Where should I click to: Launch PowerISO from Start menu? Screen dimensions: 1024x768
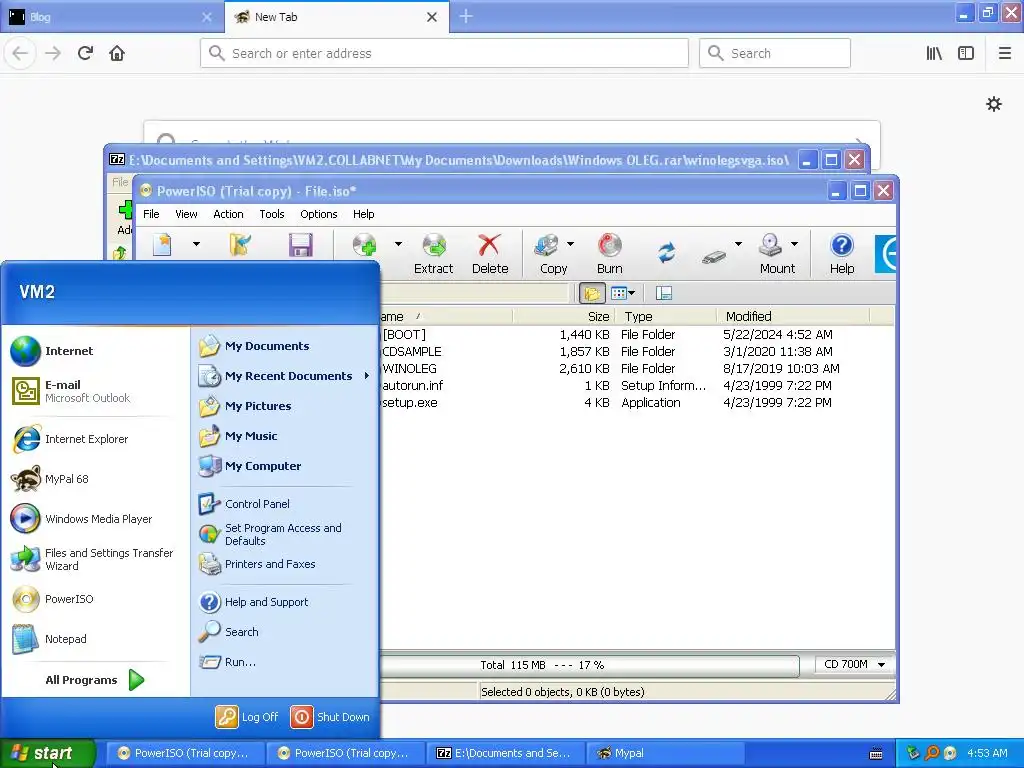point(96,599)
